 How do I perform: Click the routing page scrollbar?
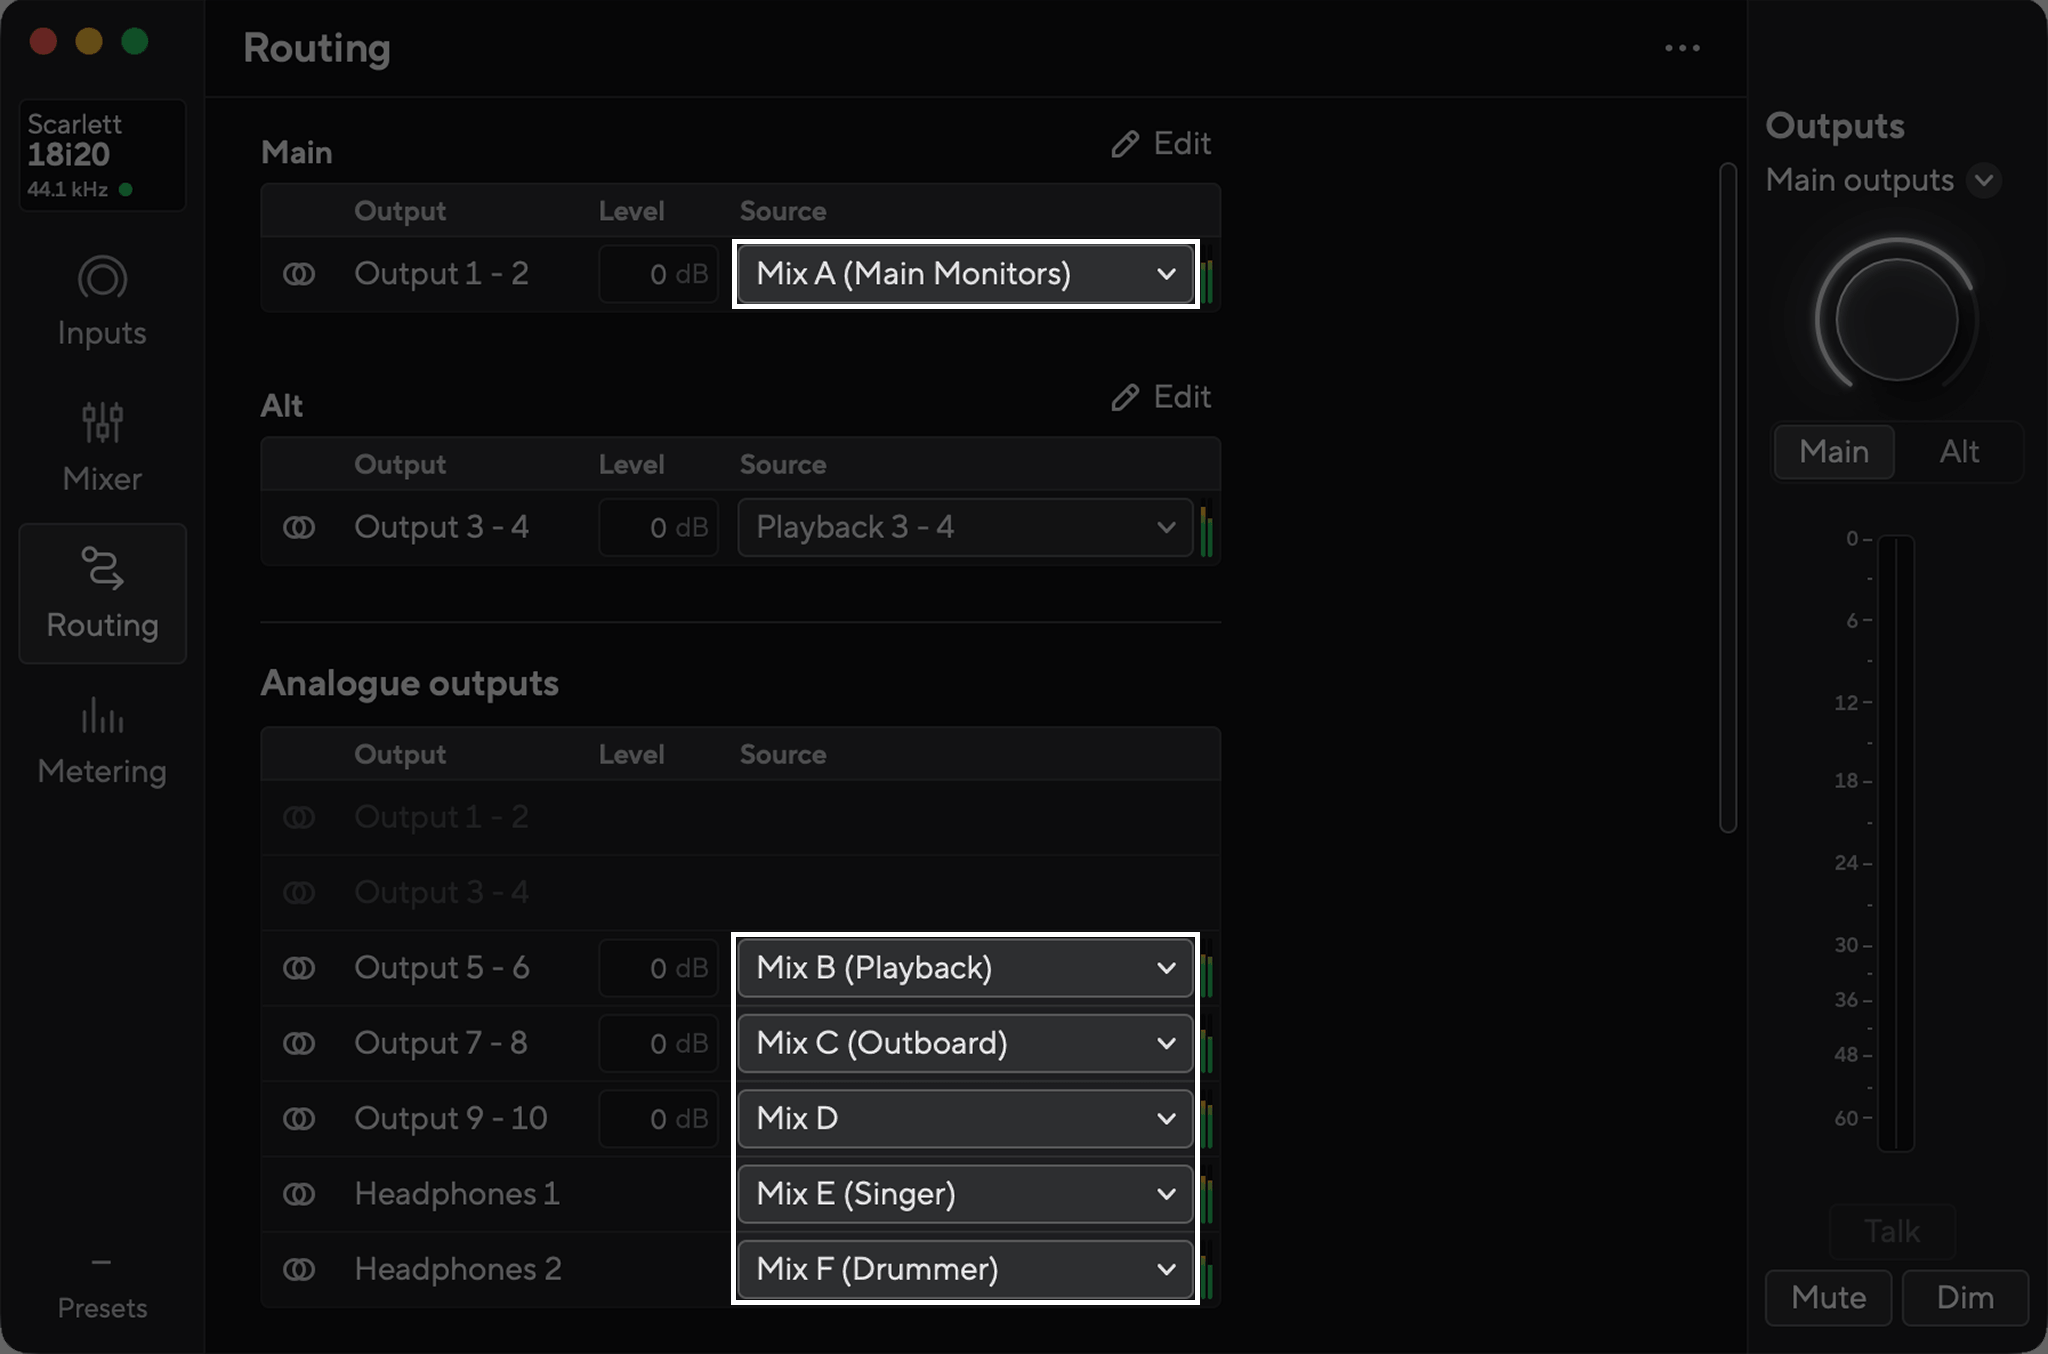(x=1728, y=497)
